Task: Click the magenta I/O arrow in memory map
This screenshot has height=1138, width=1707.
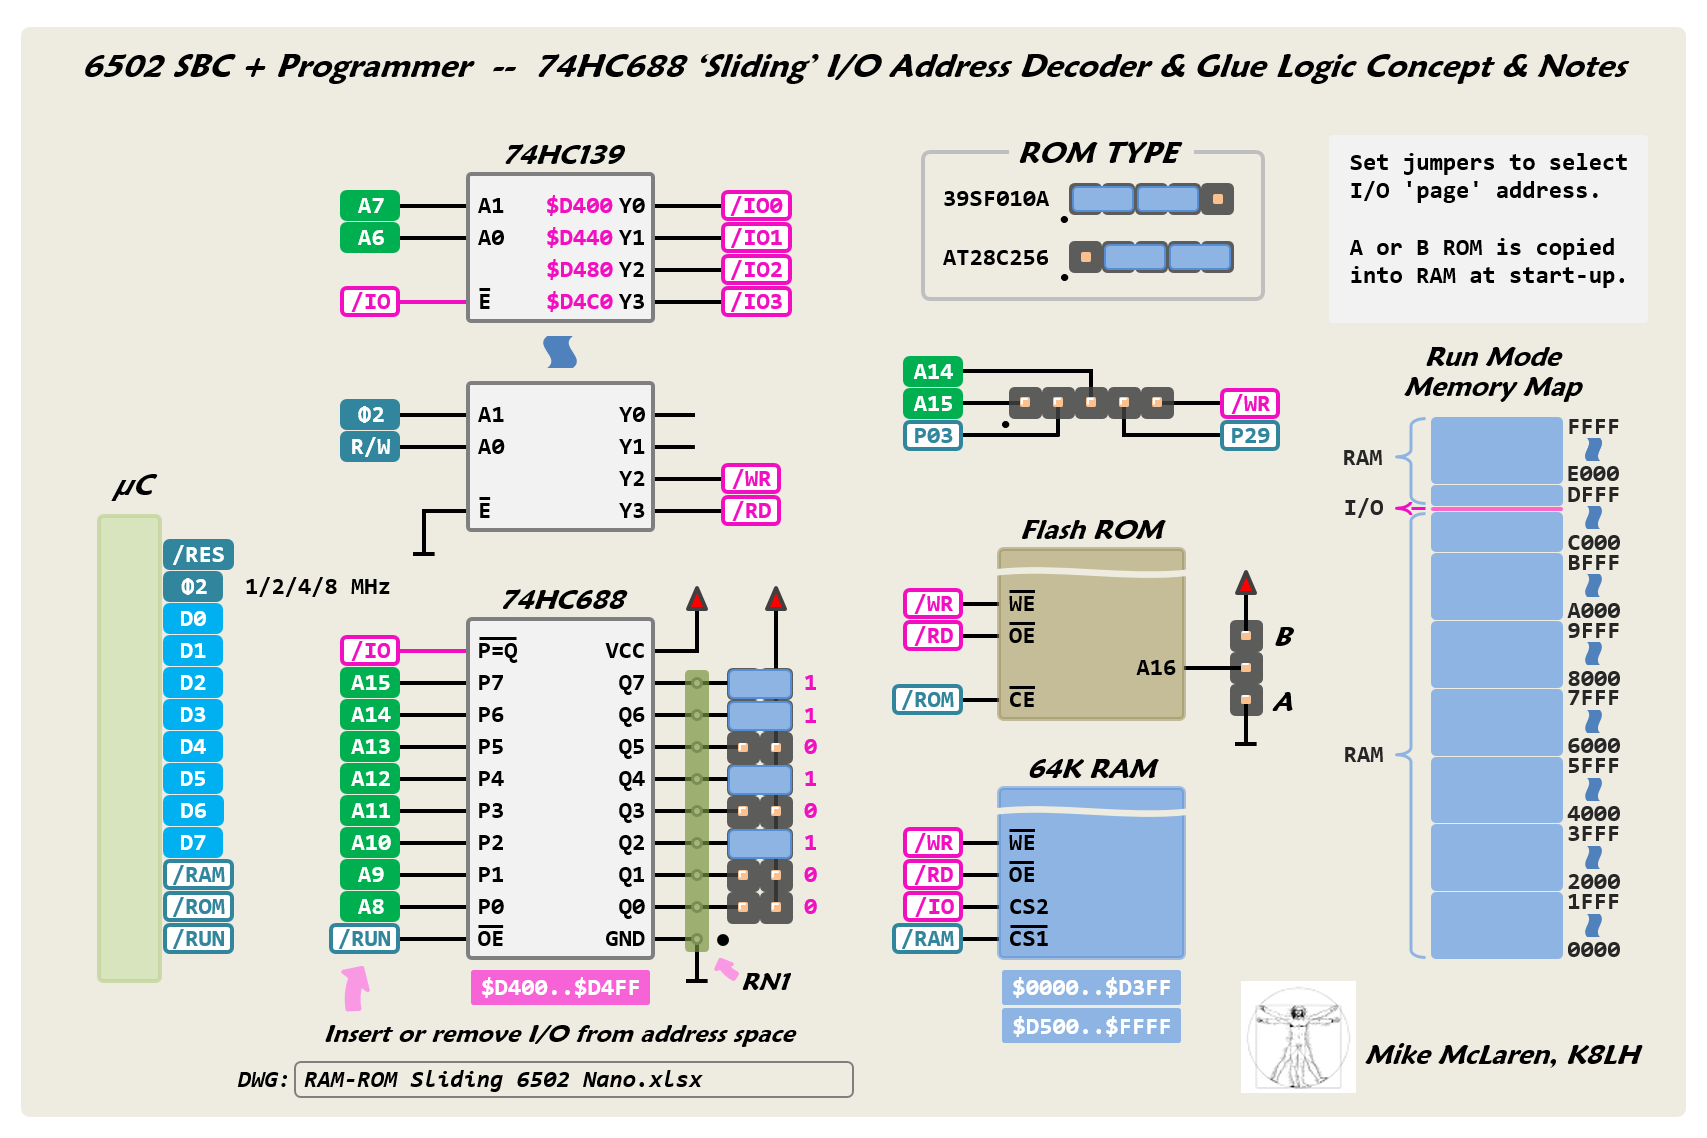Action: [x=1410, y=509]
